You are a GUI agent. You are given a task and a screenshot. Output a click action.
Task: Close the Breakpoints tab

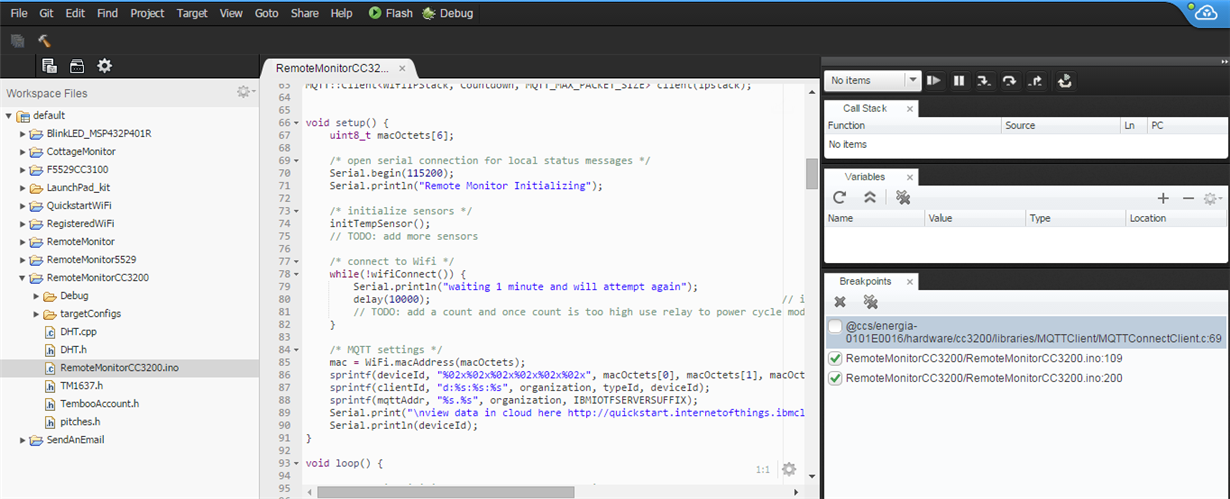910,281
